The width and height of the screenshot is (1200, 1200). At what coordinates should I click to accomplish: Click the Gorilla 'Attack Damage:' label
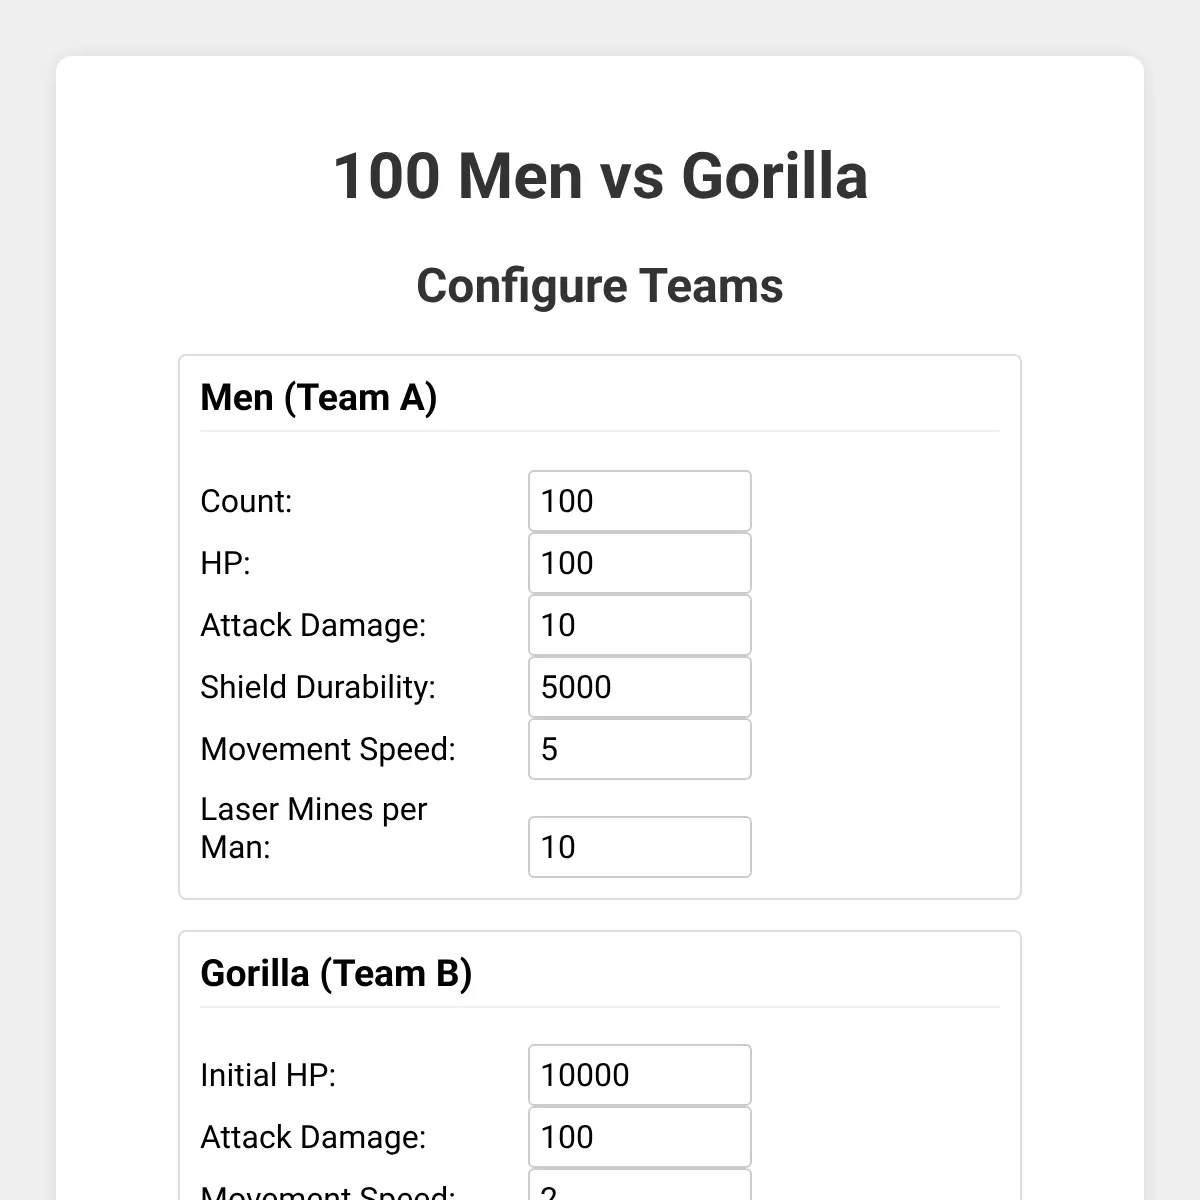(x=313, y=1137)
